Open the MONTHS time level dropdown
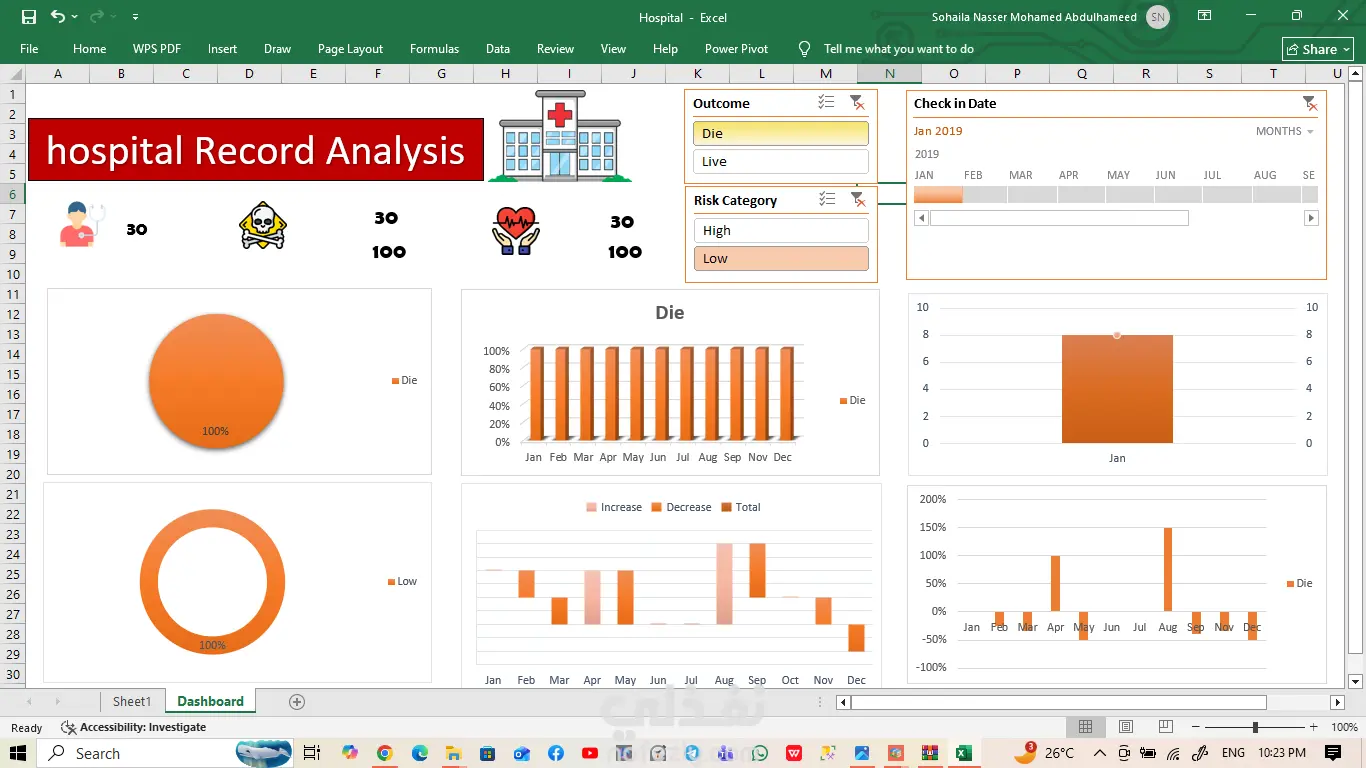The width and height of the screenshot is (1366, 768). tap(1284, 131)
